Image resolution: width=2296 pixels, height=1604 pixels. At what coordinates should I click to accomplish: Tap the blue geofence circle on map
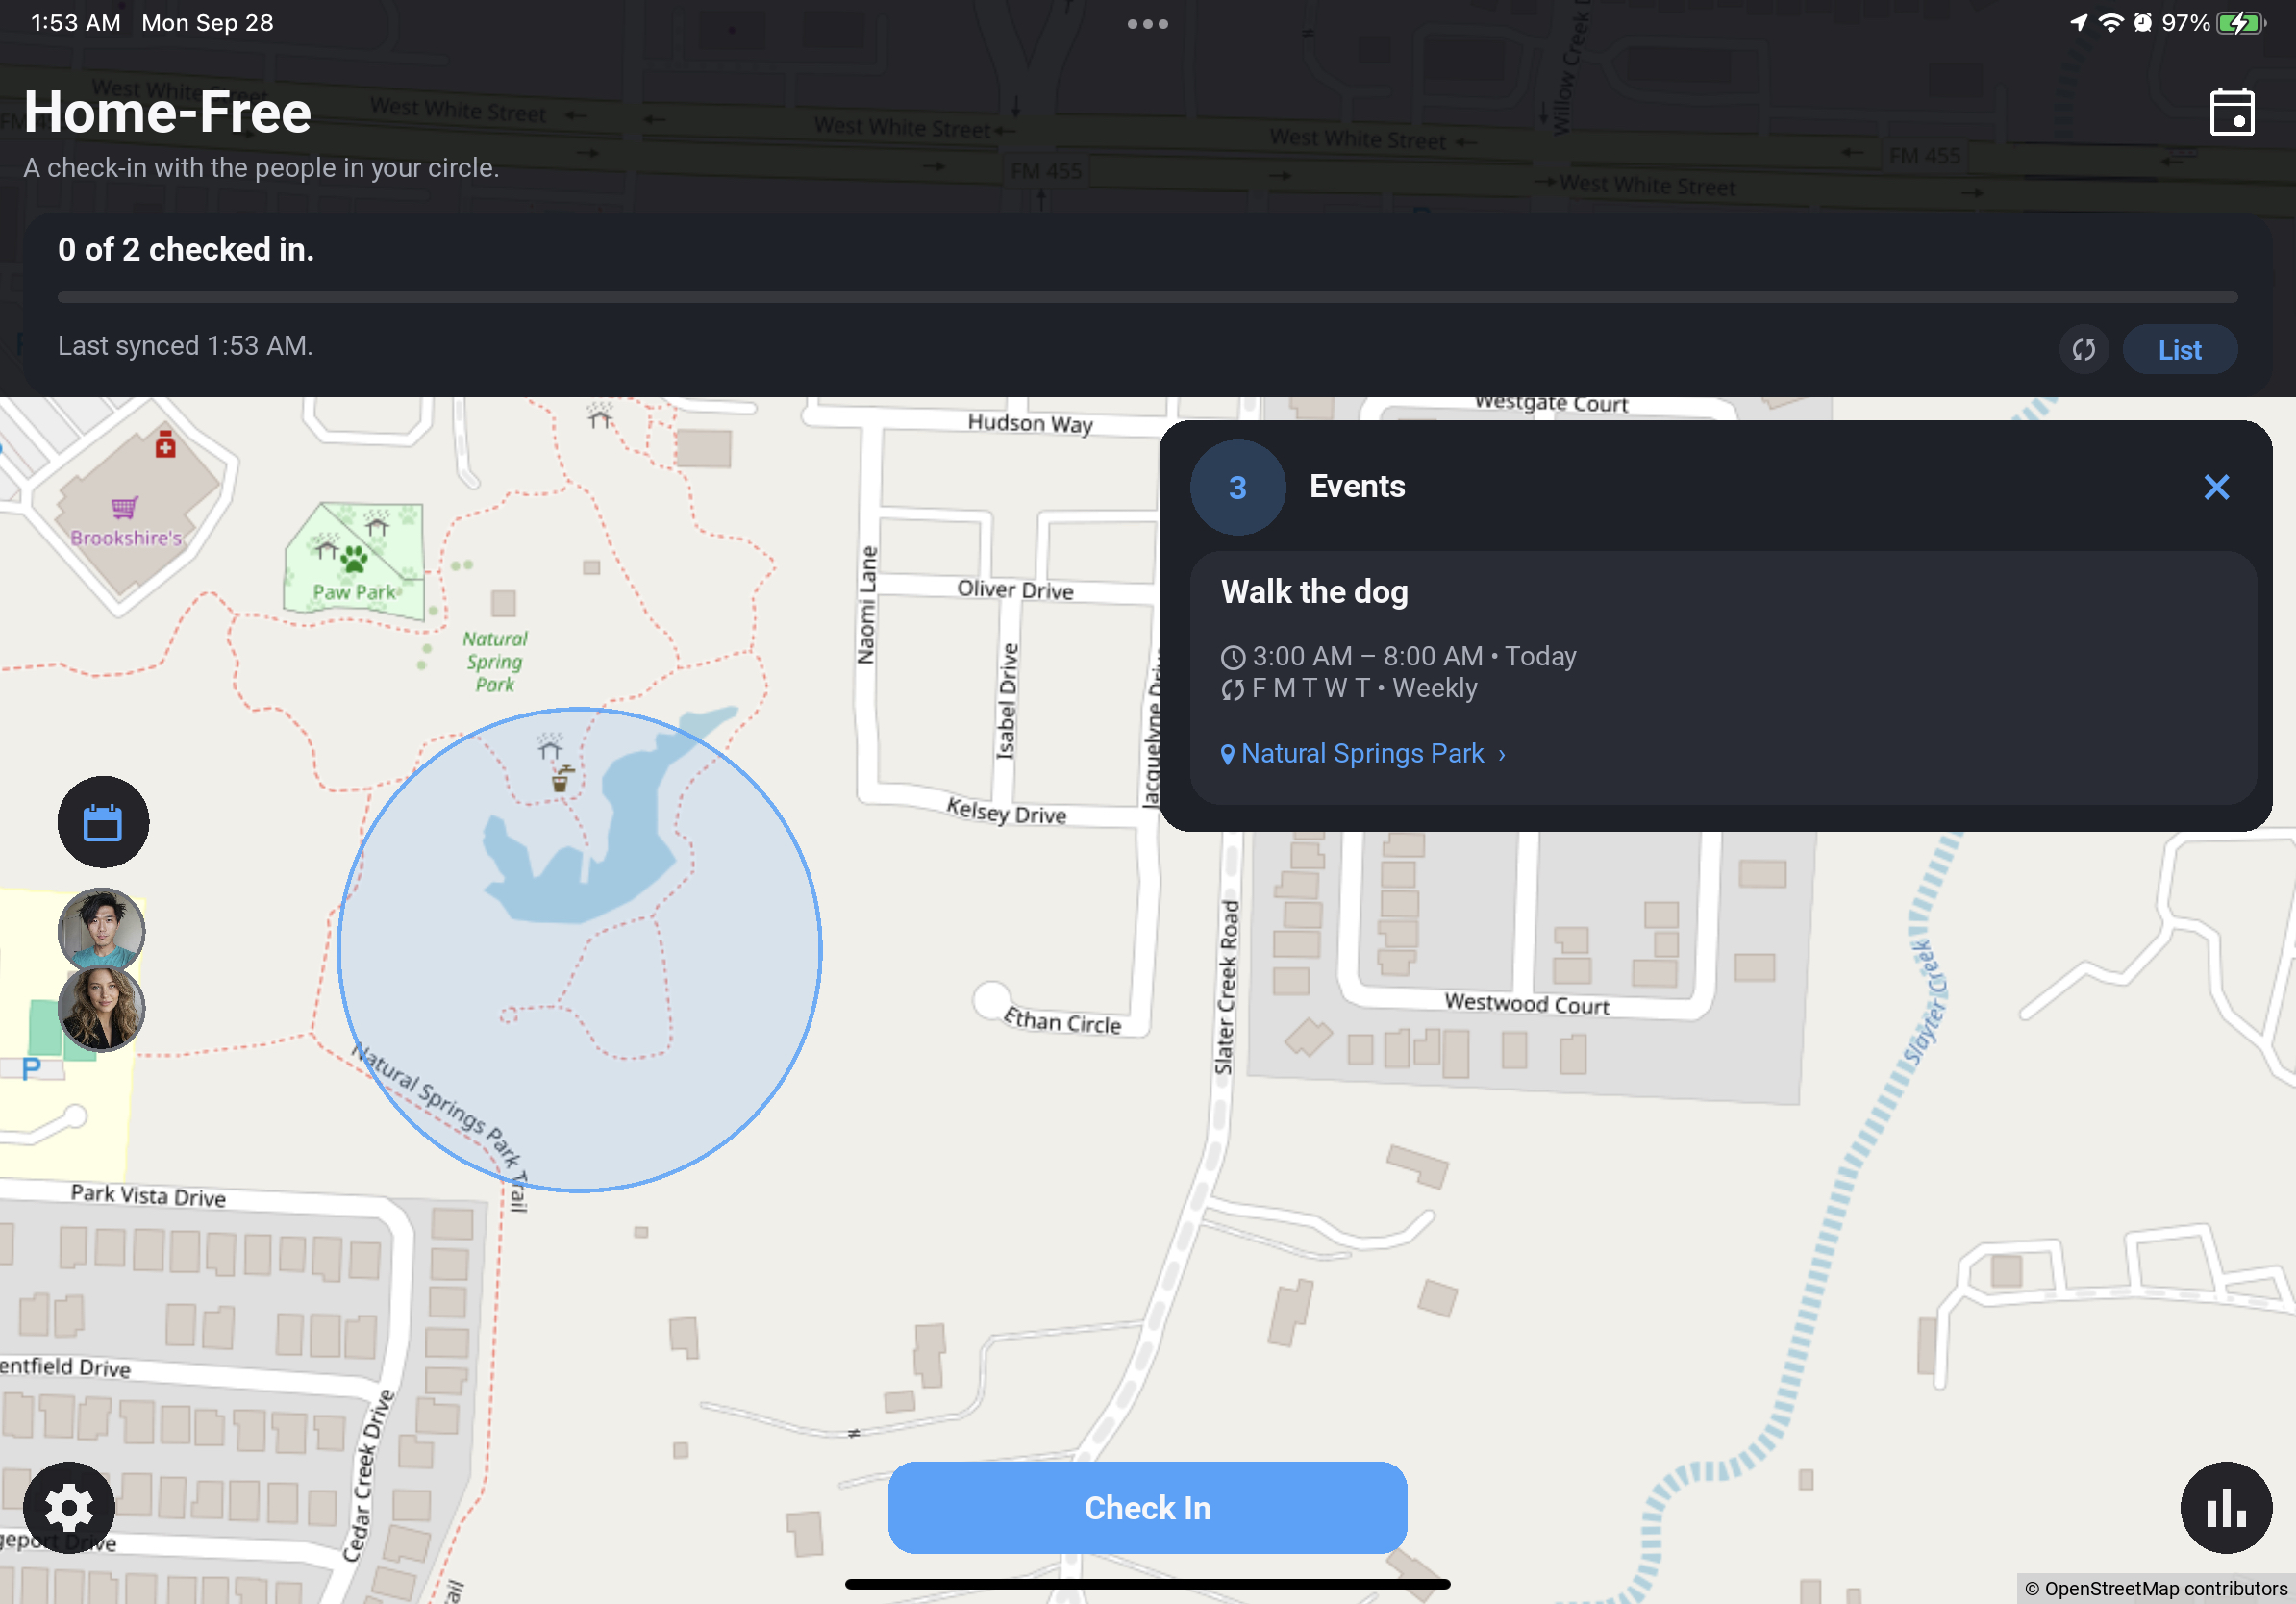580,950
